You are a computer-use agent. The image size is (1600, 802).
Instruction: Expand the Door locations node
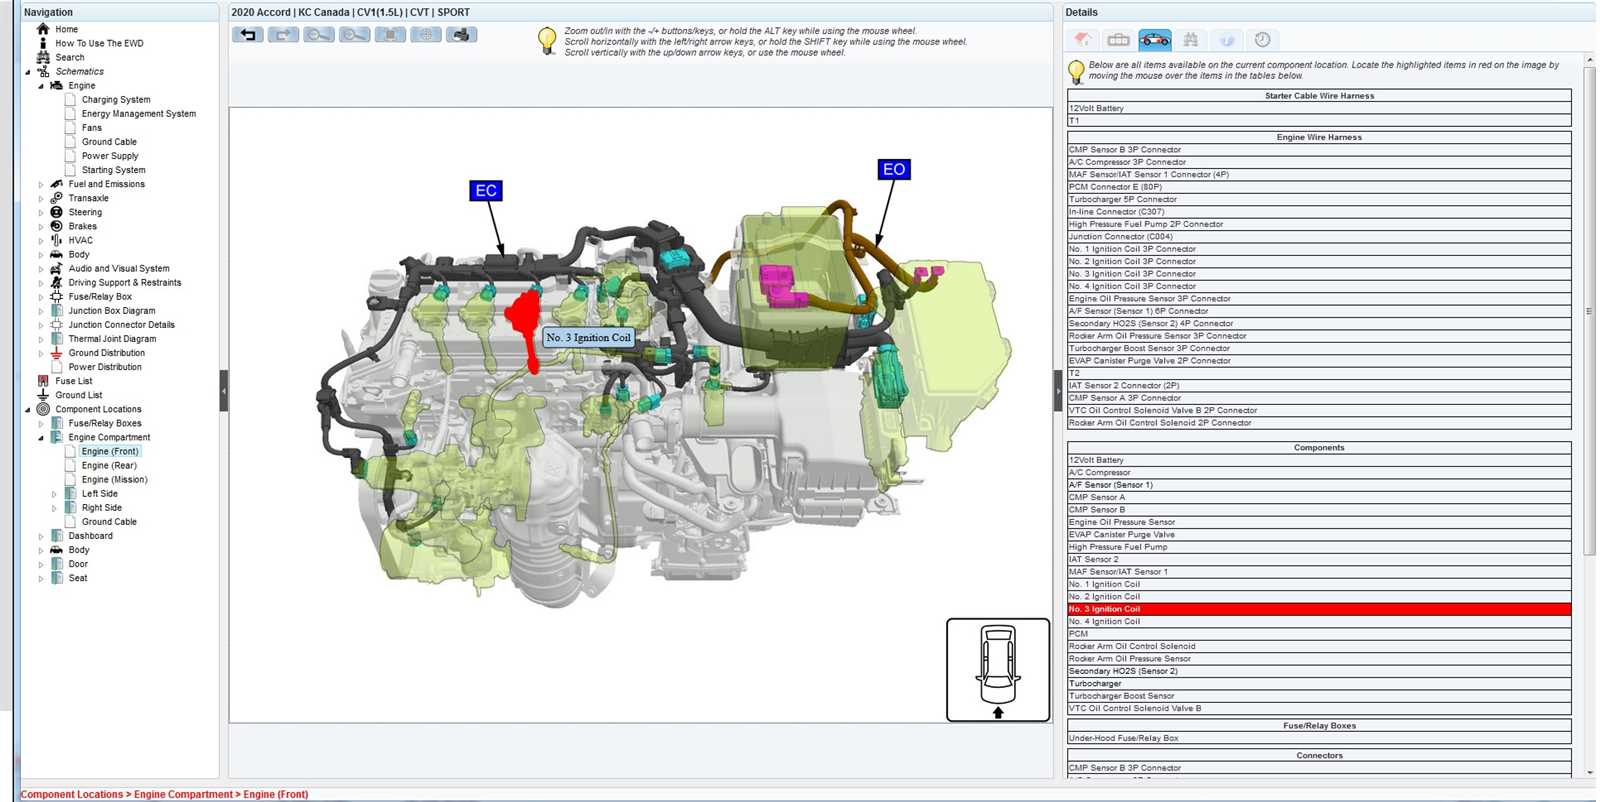[x=41, y=564]
